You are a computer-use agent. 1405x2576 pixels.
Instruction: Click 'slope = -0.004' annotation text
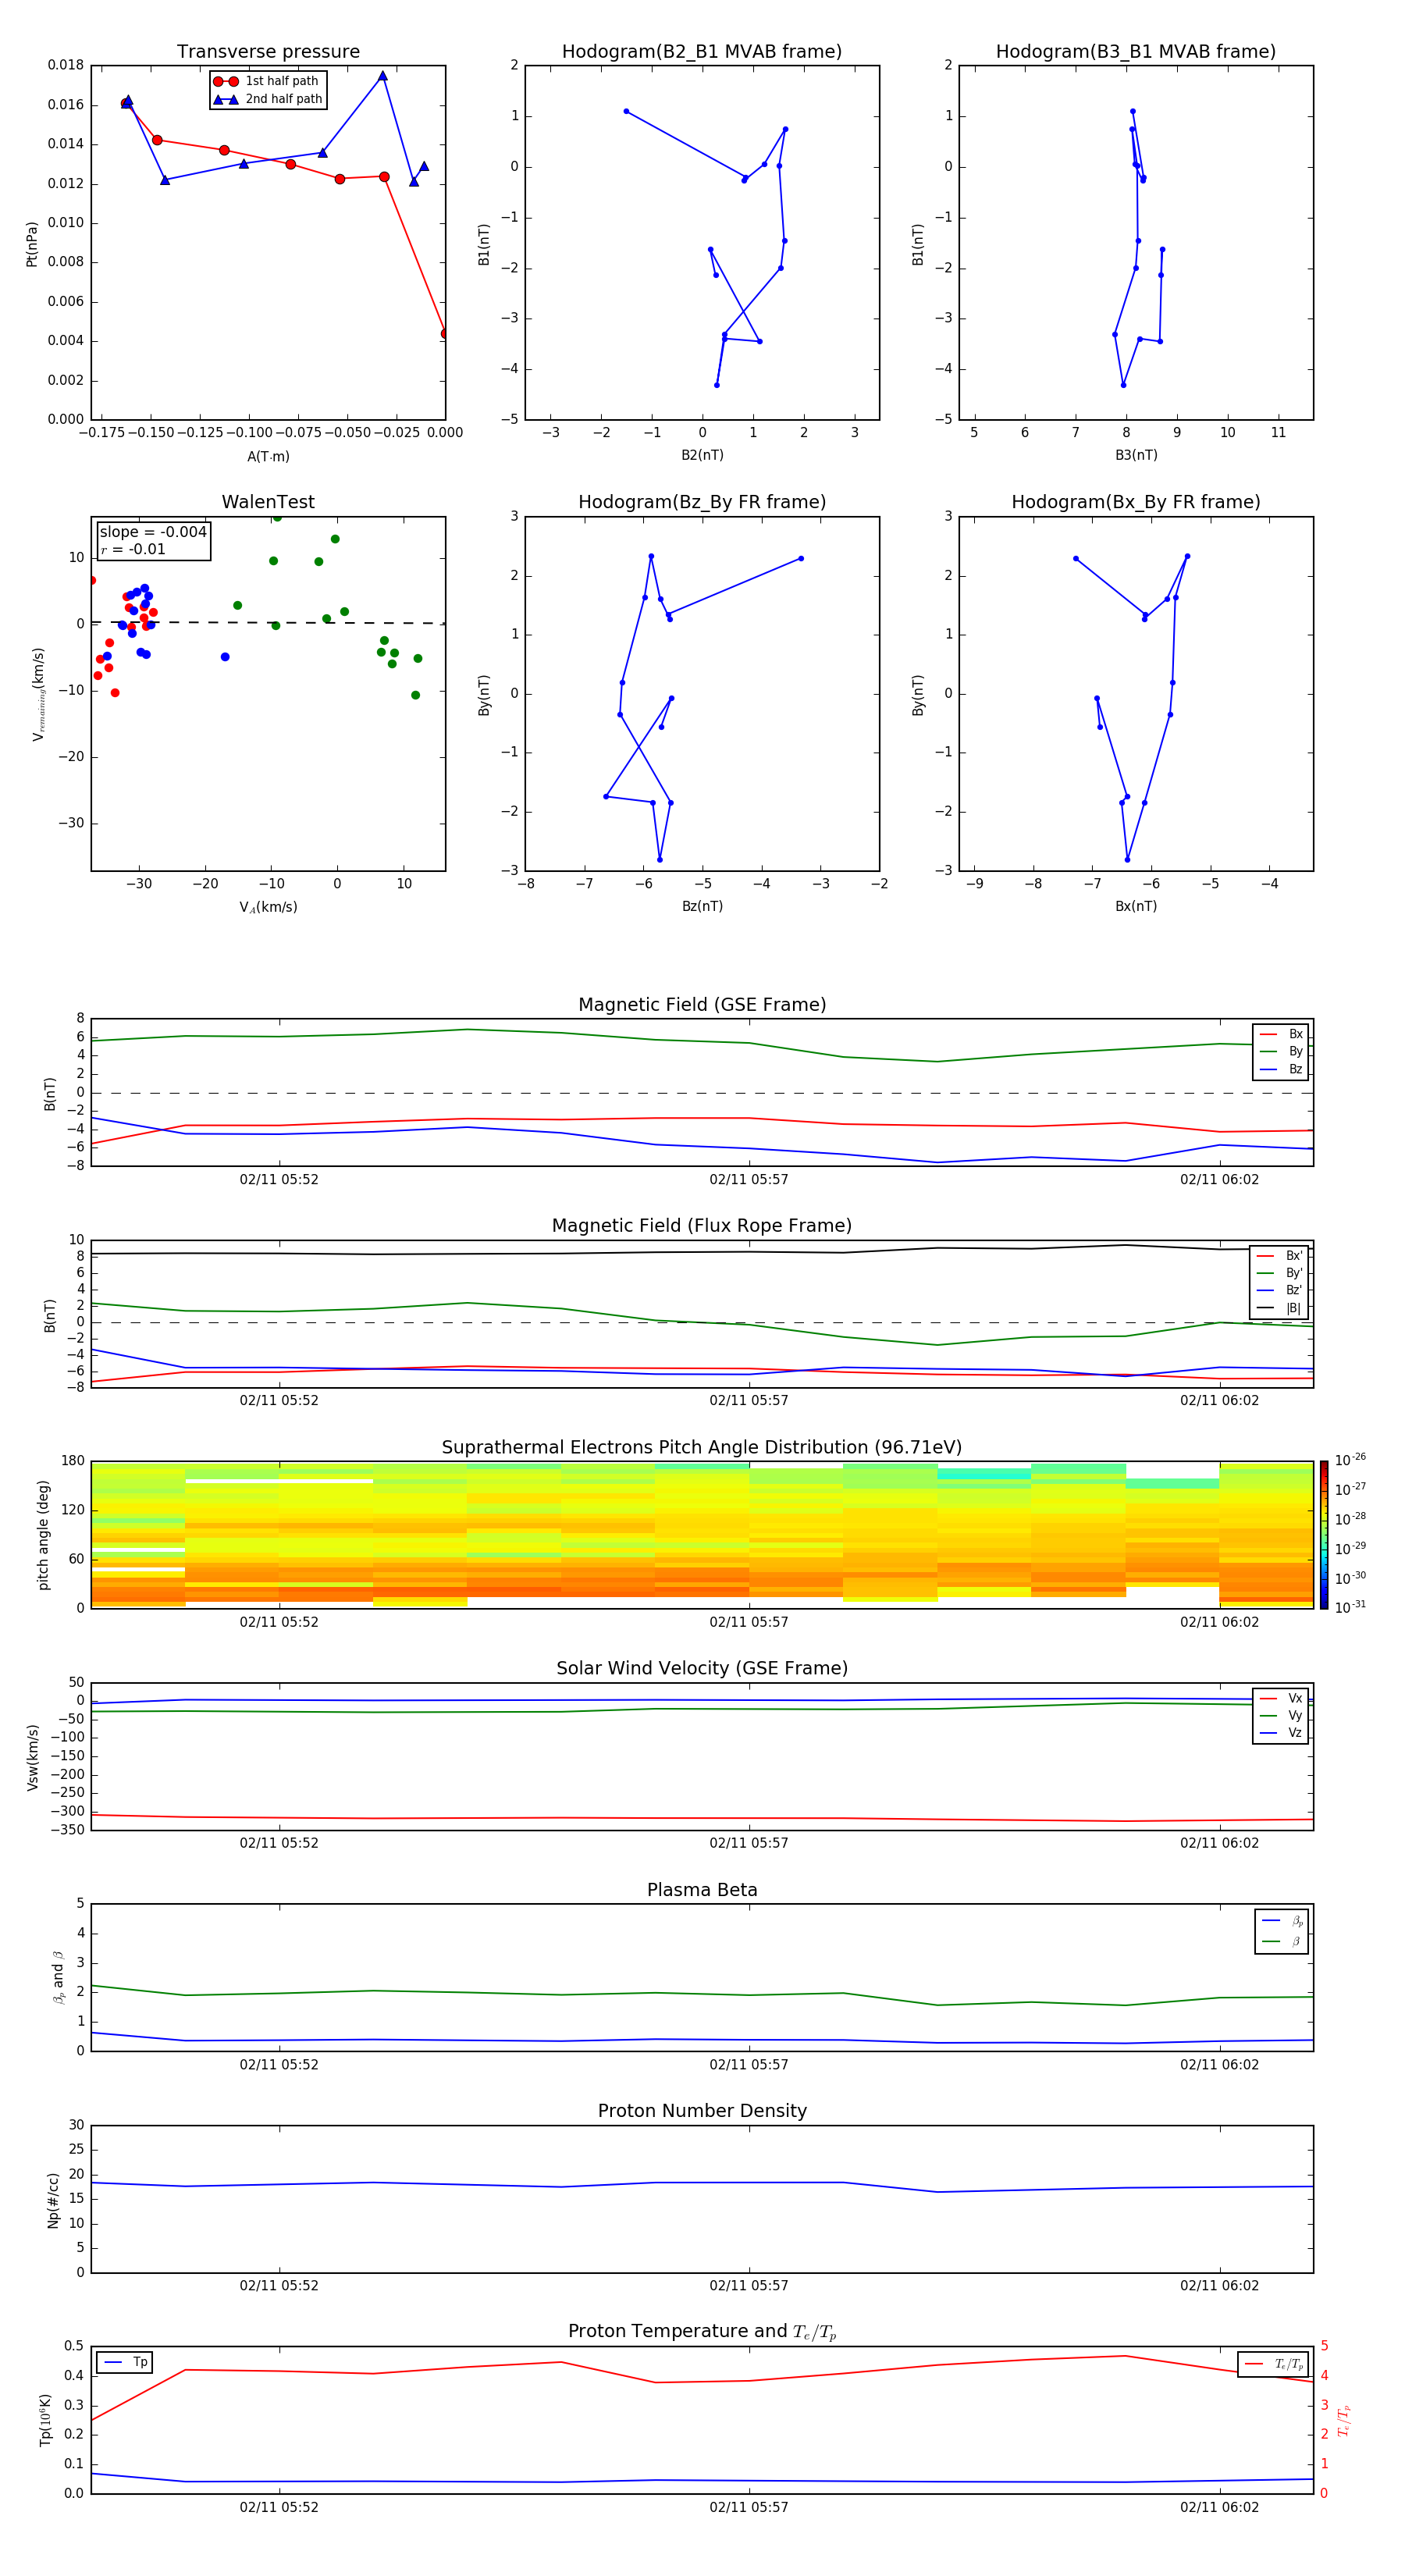(x=153, y=532)
